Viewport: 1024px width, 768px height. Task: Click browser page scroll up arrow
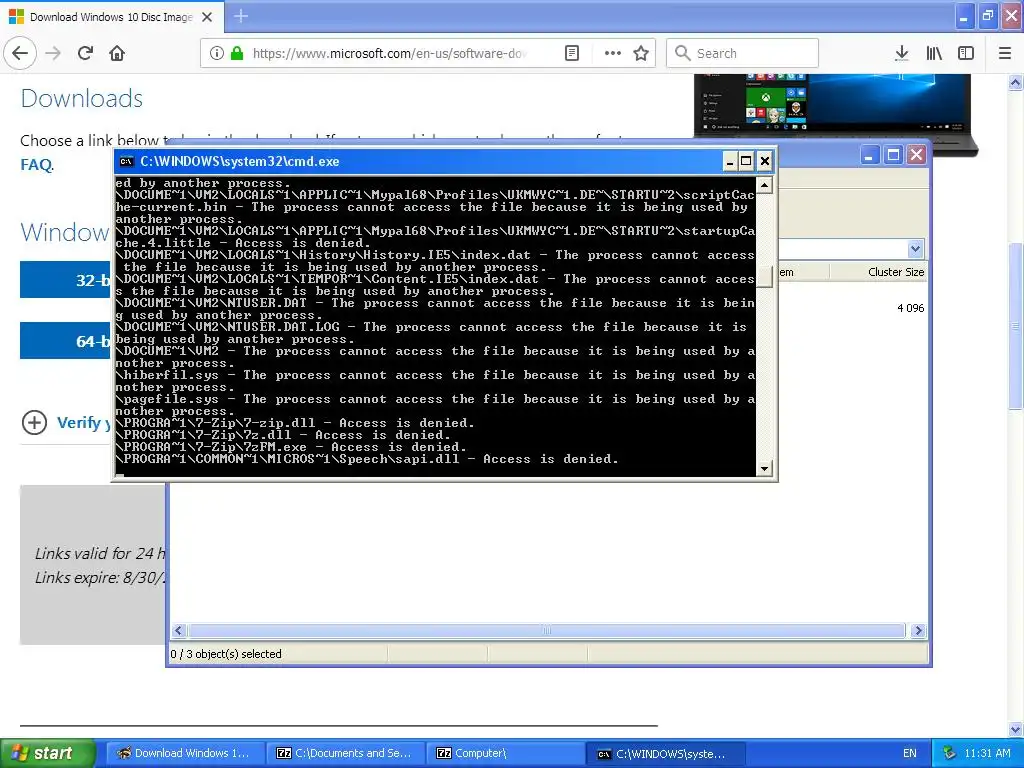click(x=1016, y=82)
